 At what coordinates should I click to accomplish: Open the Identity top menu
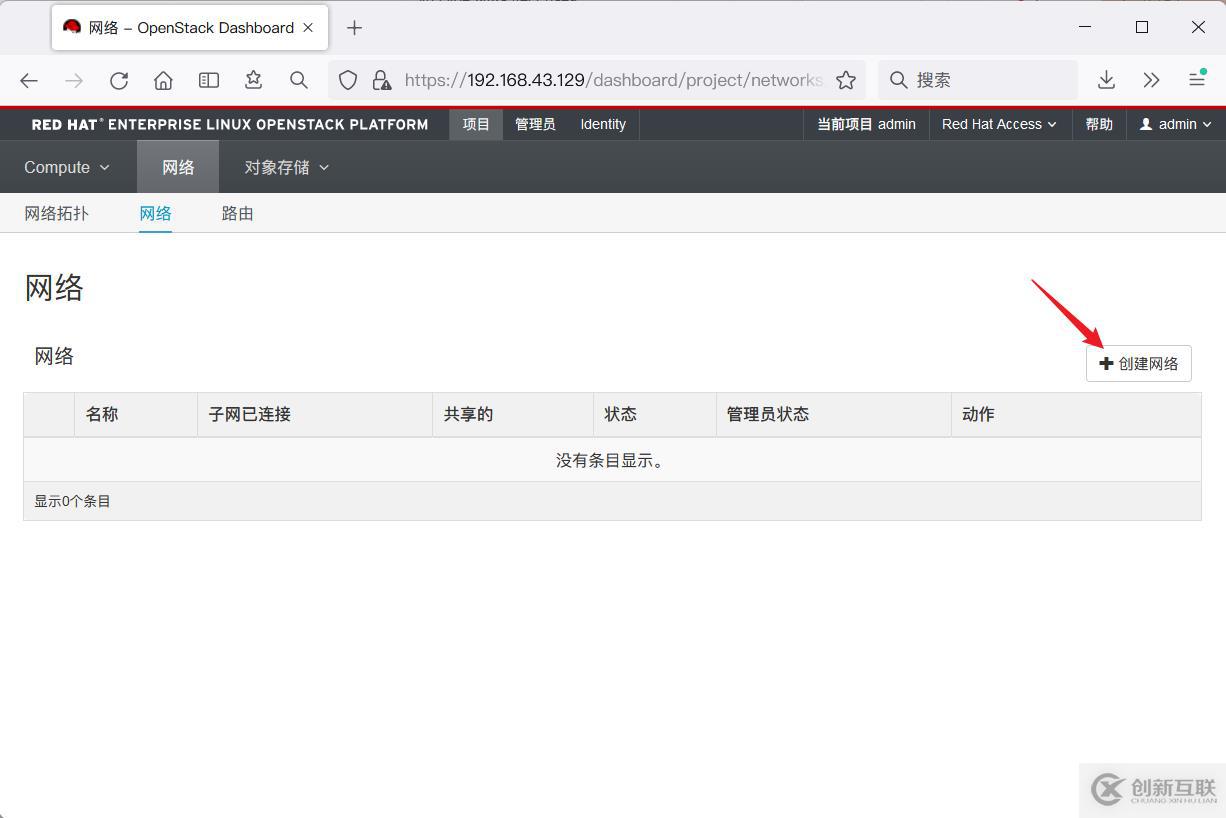coord(603,124)
